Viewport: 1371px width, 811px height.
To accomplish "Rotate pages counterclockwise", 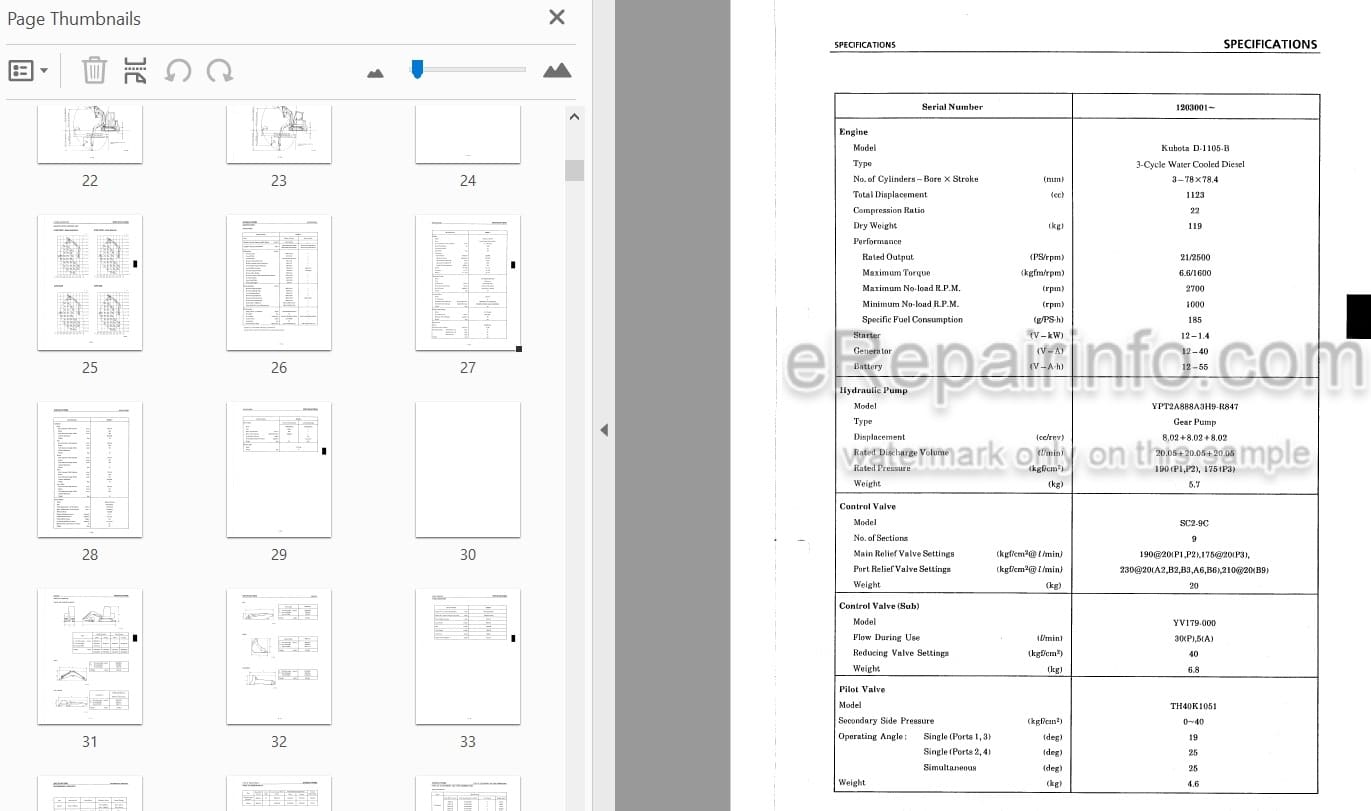I will [x=178, y=71].
